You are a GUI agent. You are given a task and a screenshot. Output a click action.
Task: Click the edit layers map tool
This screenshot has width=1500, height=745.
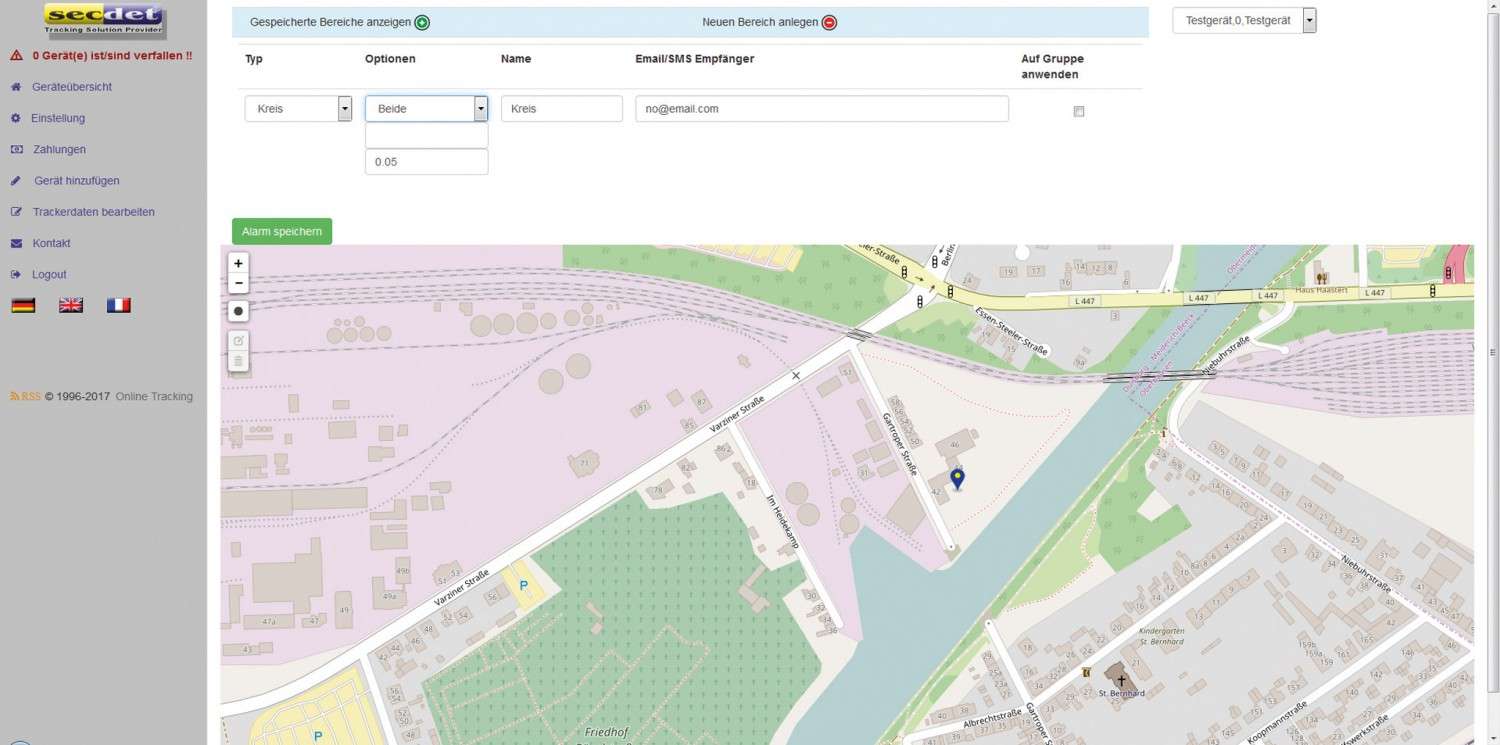pos(238,341)
